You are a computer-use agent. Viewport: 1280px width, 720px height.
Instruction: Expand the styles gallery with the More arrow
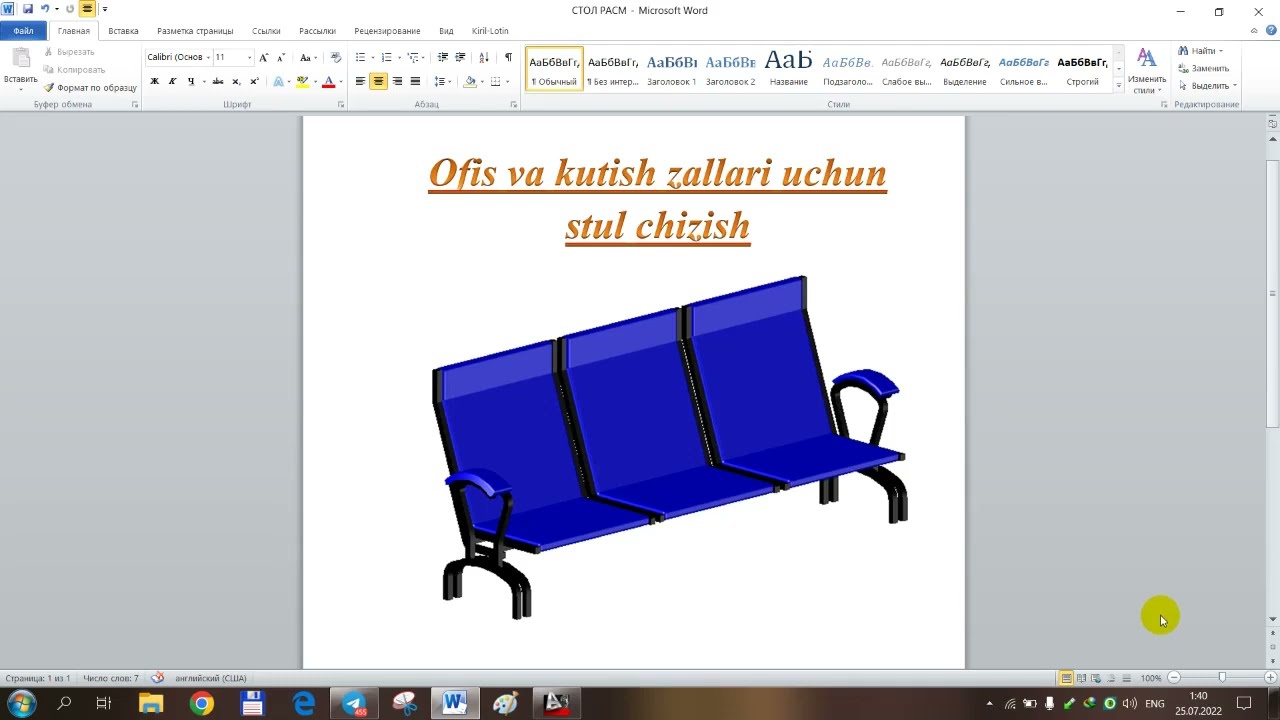1118,87
